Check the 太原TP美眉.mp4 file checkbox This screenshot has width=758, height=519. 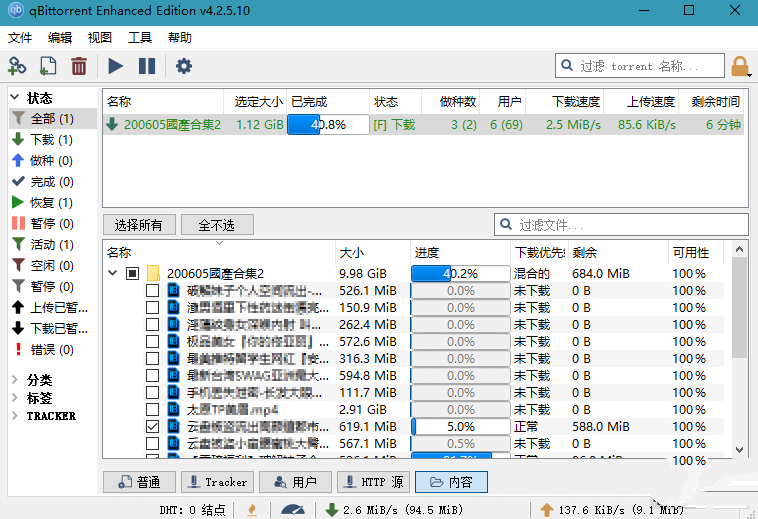(x=152, y=409)
